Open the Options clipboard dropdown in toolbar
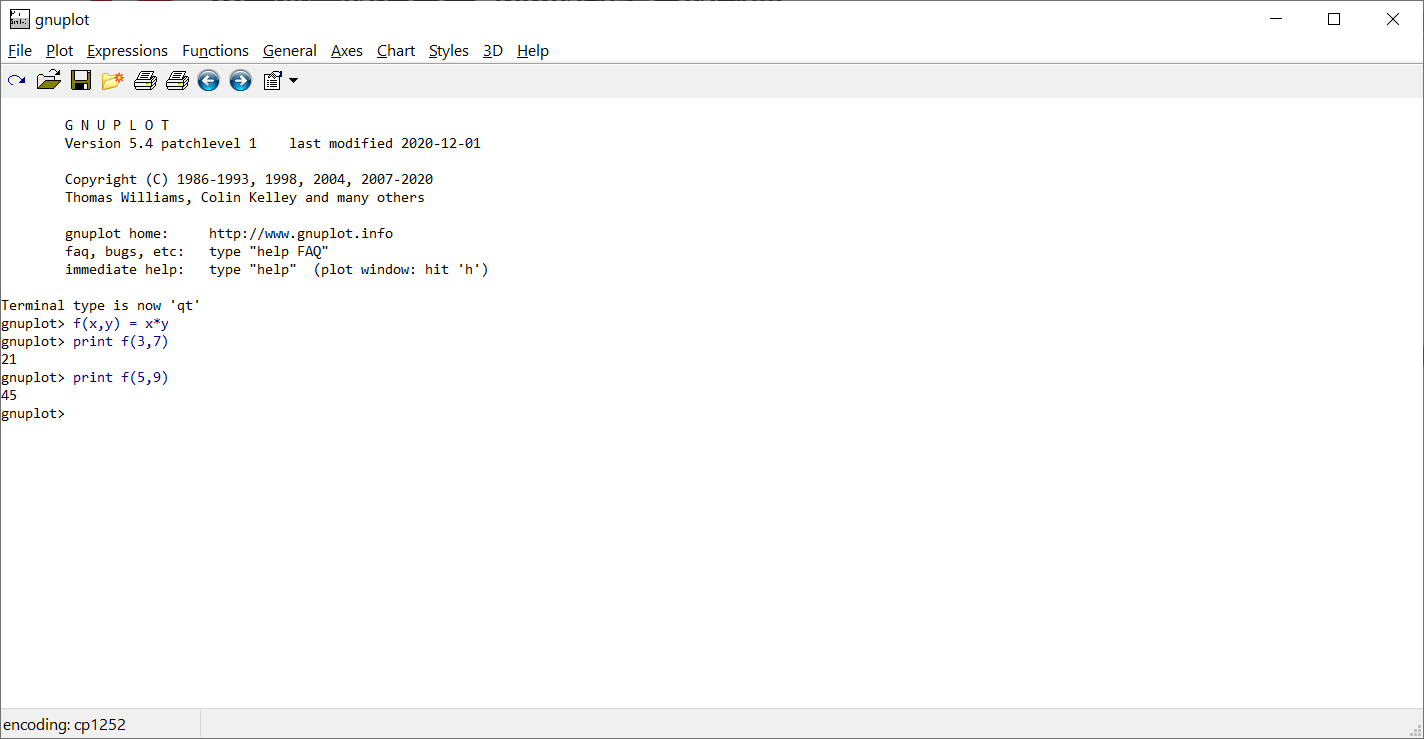This screenshot has width=1424, height=739. (280, 81)
